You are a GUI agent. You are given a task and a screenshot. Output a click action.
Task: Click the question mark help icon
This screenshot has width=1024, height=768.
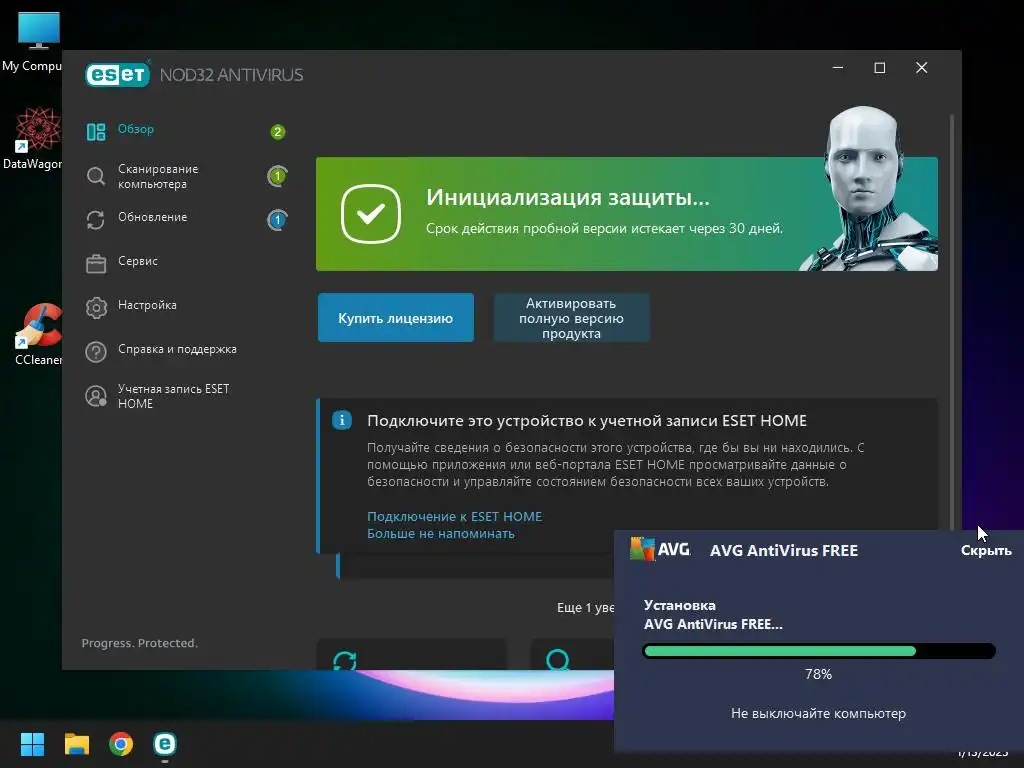click(96, 352)
